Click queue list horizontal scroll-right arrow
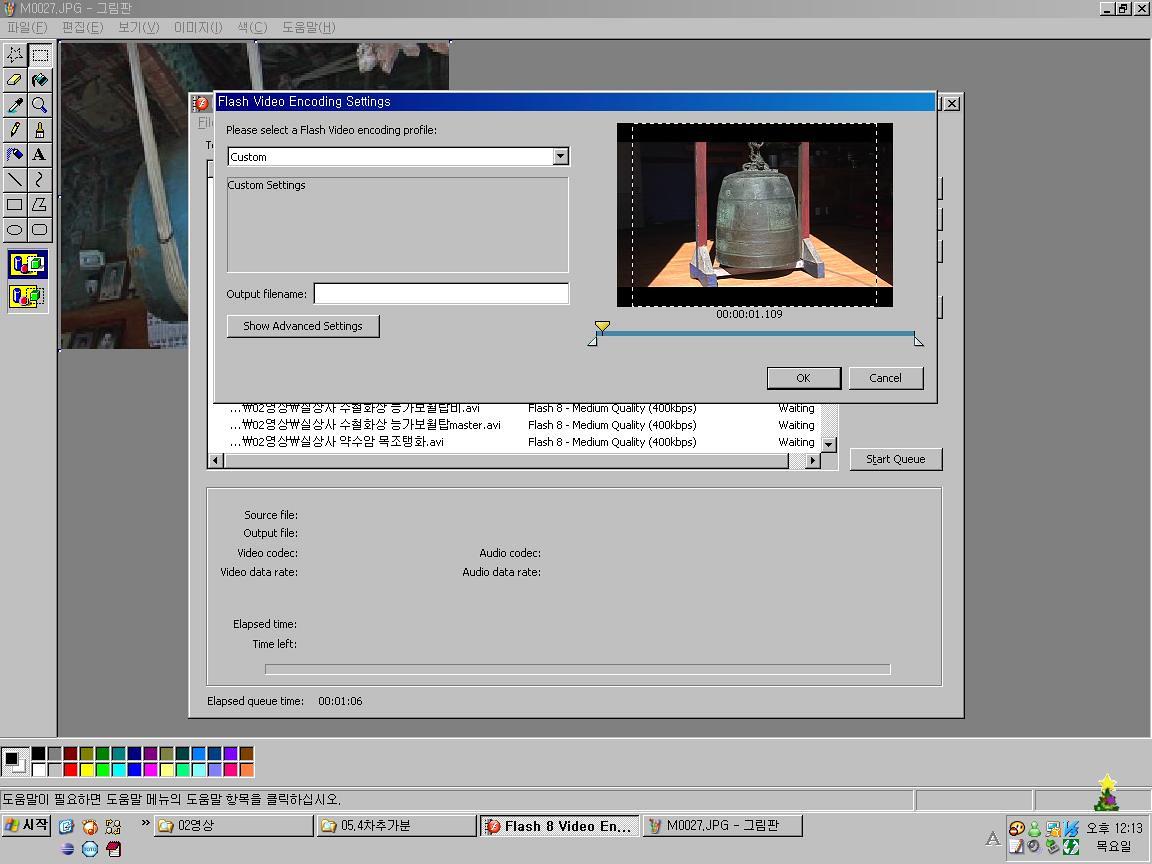Viewport: 1152px width, 864px height. pyautogui.click(x=812, y=461)
